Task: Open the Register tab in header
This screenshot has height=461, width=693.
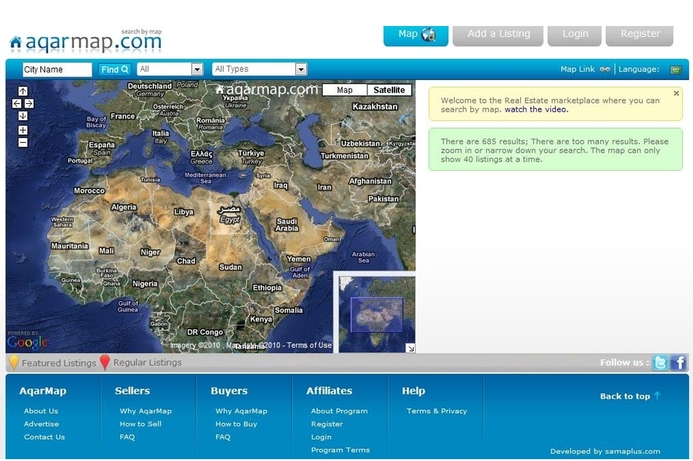Action: point(640,35)
